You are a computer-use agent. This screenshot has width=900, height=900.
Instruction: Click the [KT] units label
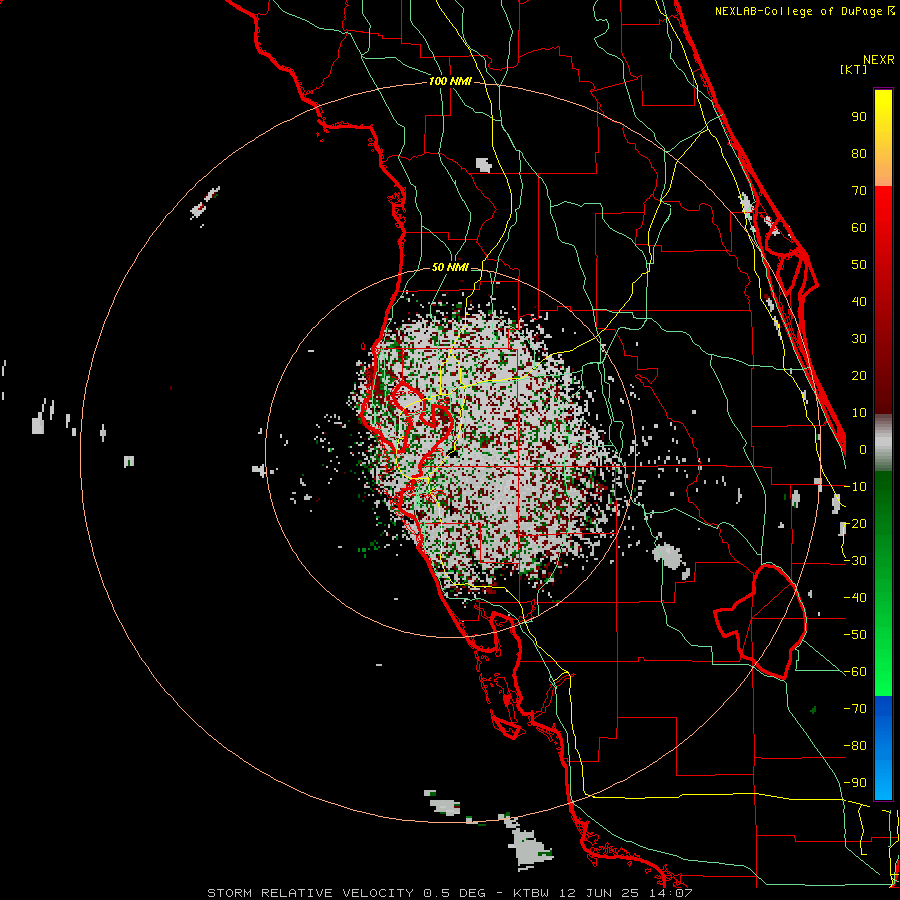(853, 69)
